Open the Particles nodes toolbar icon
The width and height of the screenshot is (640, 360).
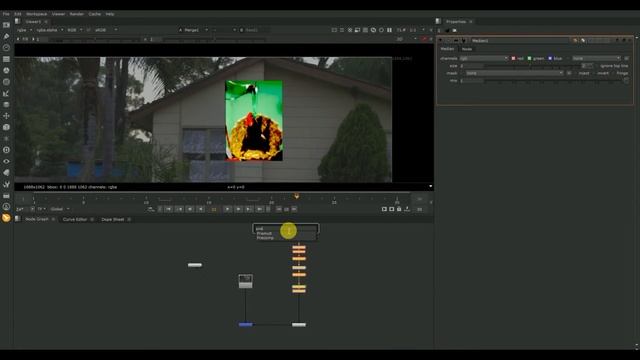[x=6, y=139]
